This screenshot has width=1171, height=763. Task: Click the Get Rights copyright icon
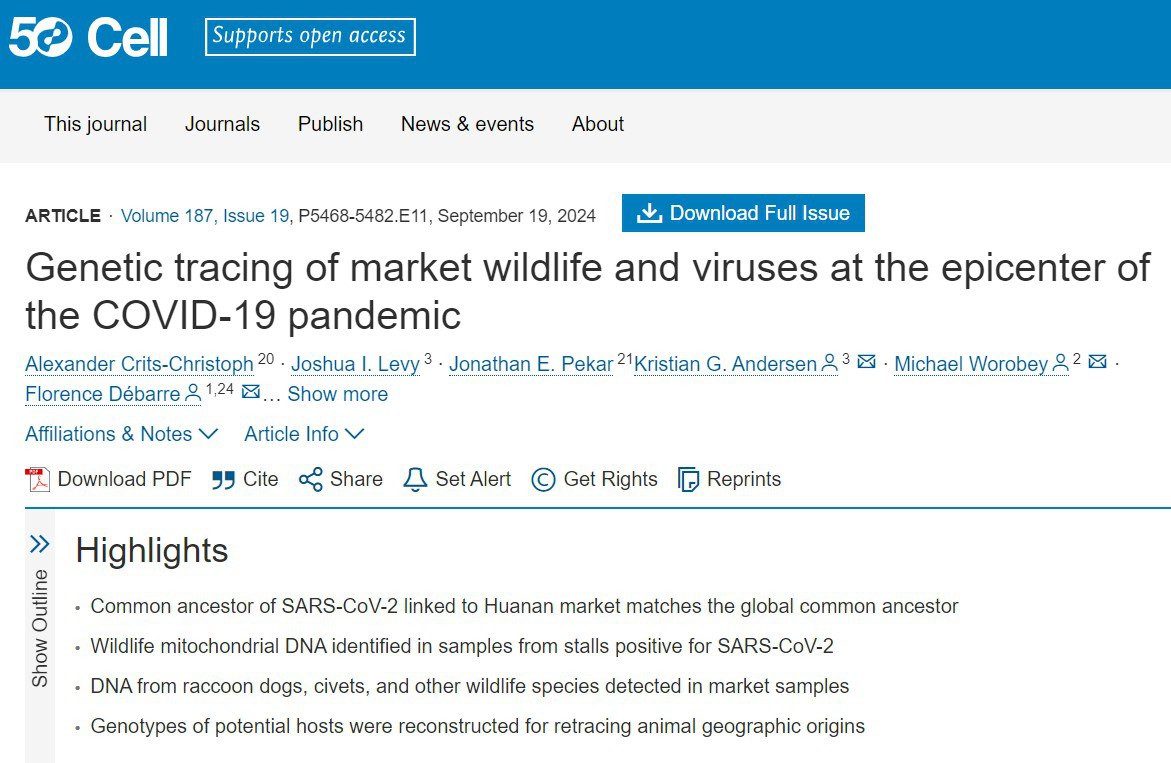(x=543, y=479)
